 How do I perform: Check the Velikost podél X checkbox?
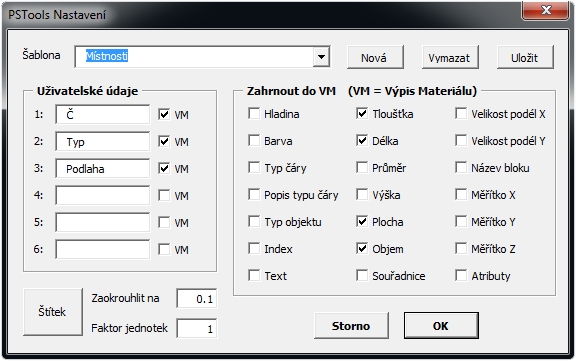pyautogui.click(x=461, y=113)
